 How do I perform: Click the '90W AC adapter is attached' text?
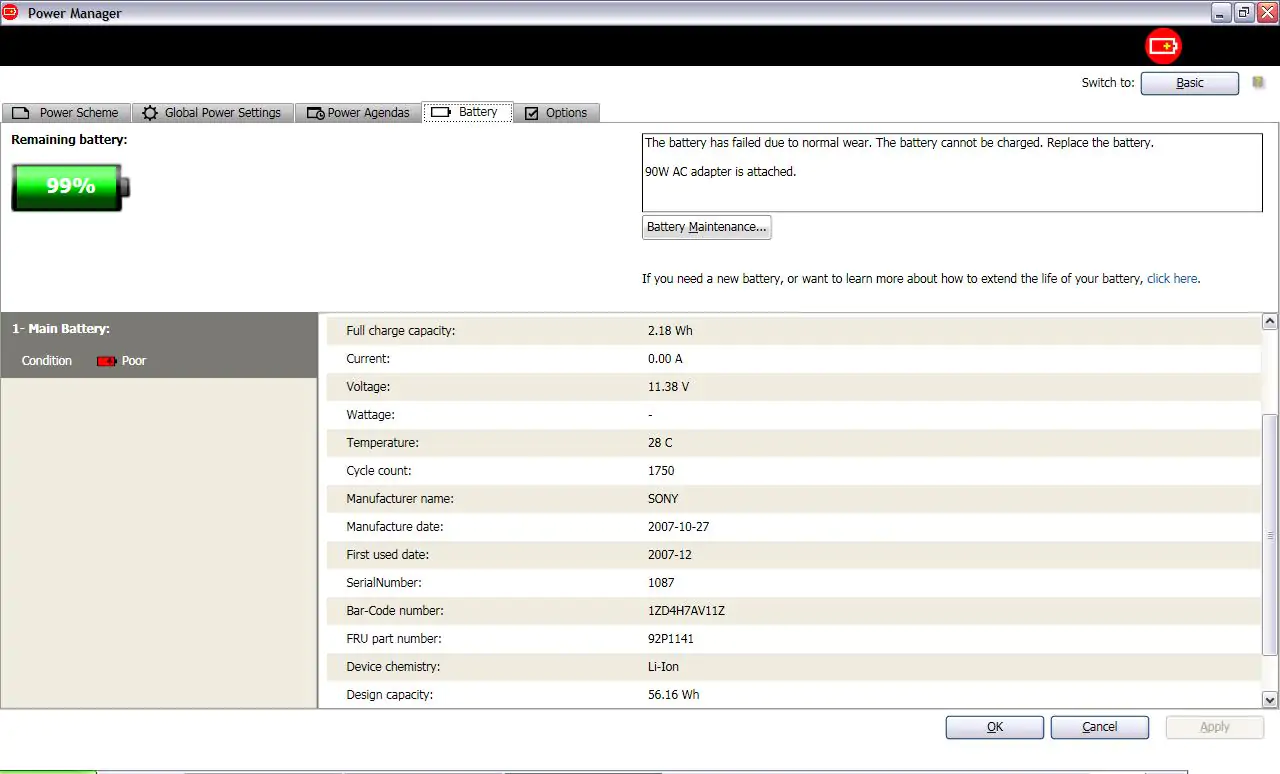(720, 172)
